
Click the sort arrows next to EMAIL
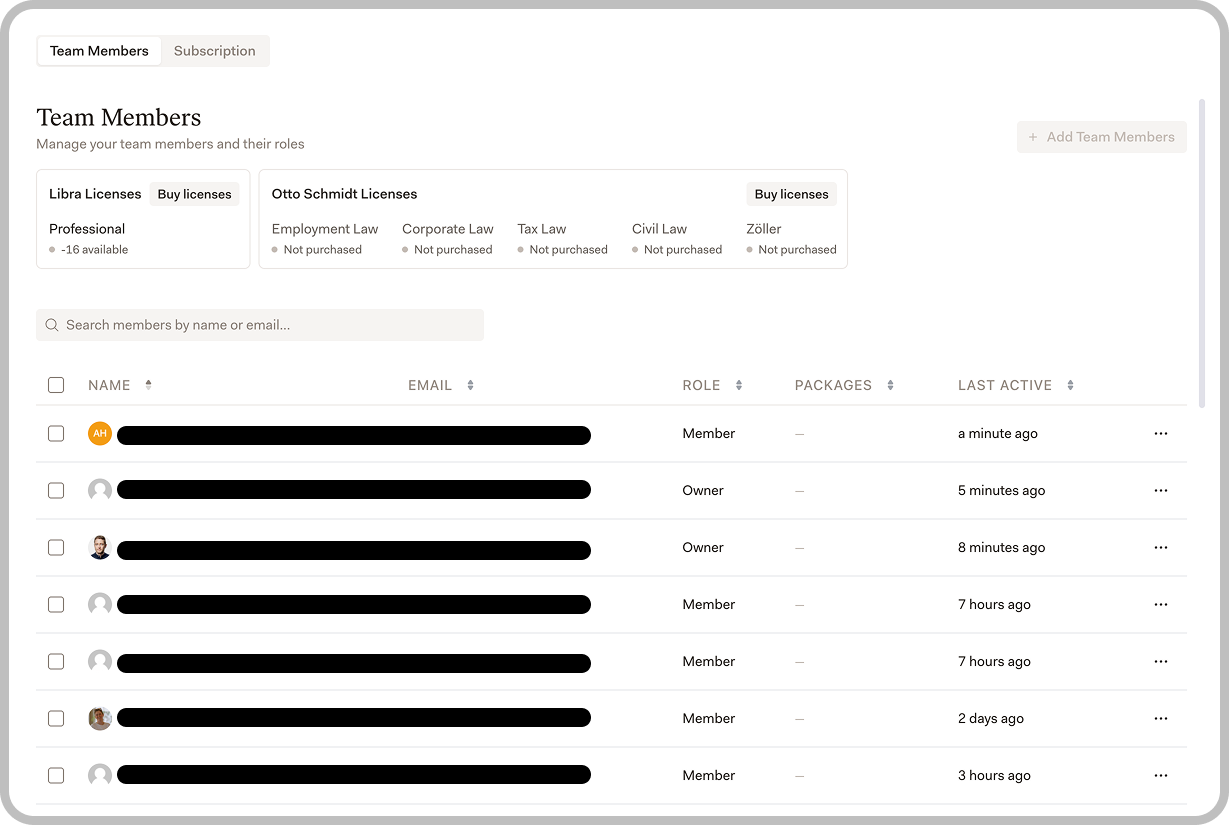[468, 384]
